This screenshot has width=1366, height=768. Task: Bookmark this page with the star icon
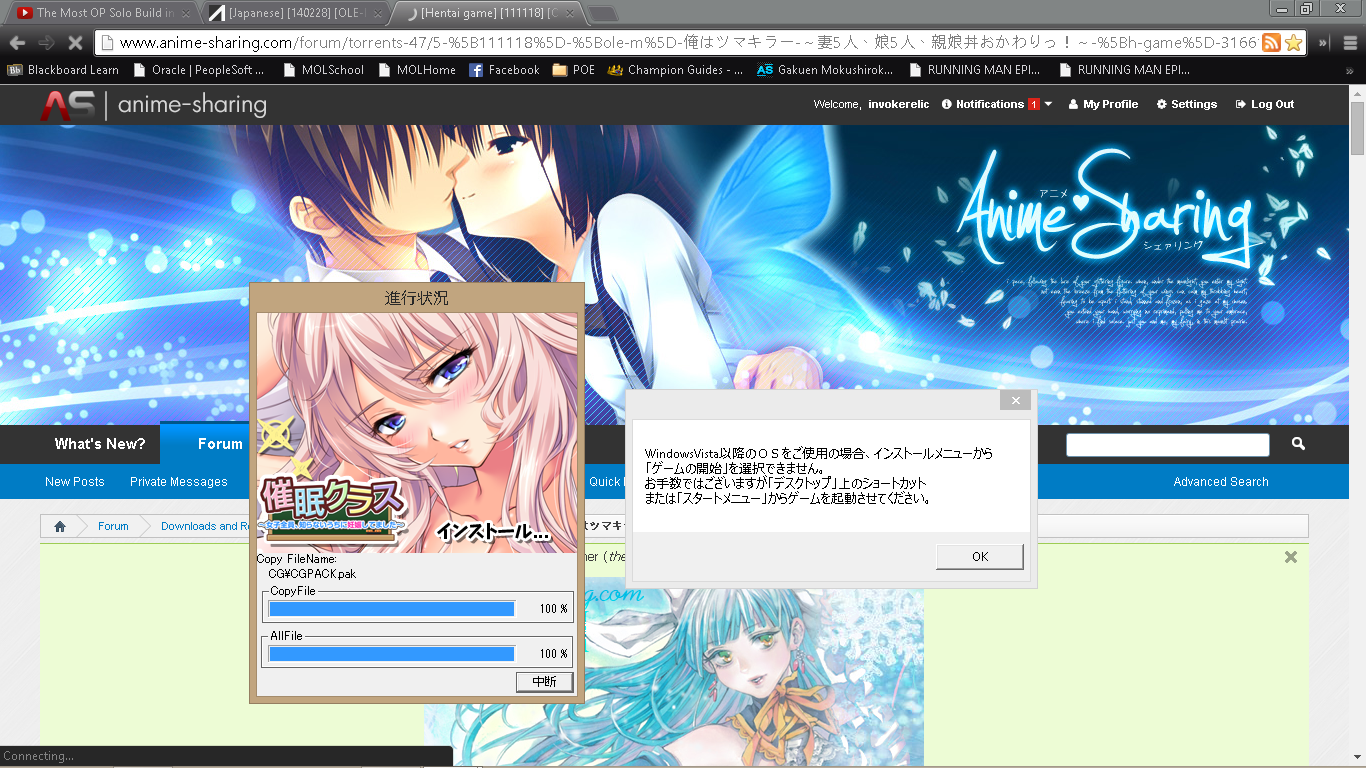tap(1293, 42)
